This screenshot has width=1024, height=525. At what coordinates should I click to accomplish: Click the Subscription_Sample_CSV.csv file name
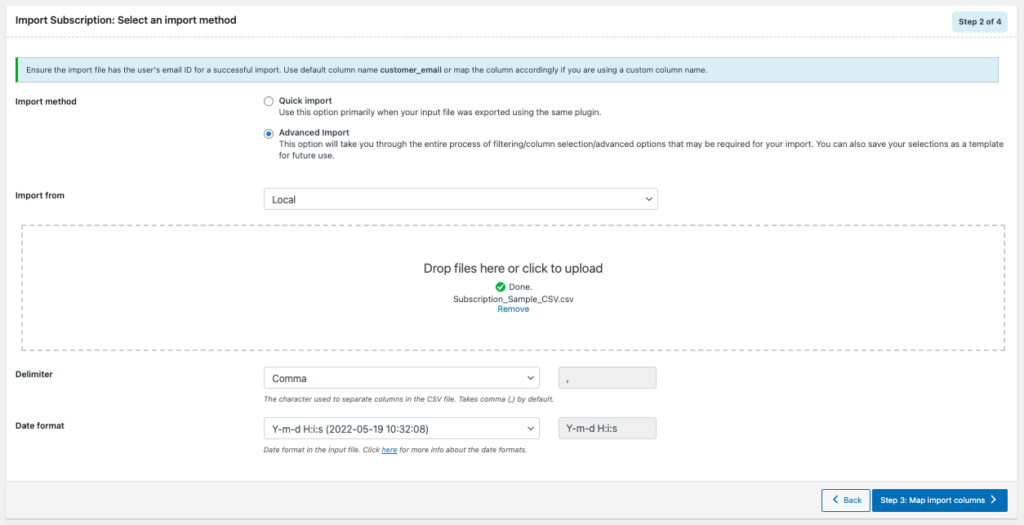point(513,298)
